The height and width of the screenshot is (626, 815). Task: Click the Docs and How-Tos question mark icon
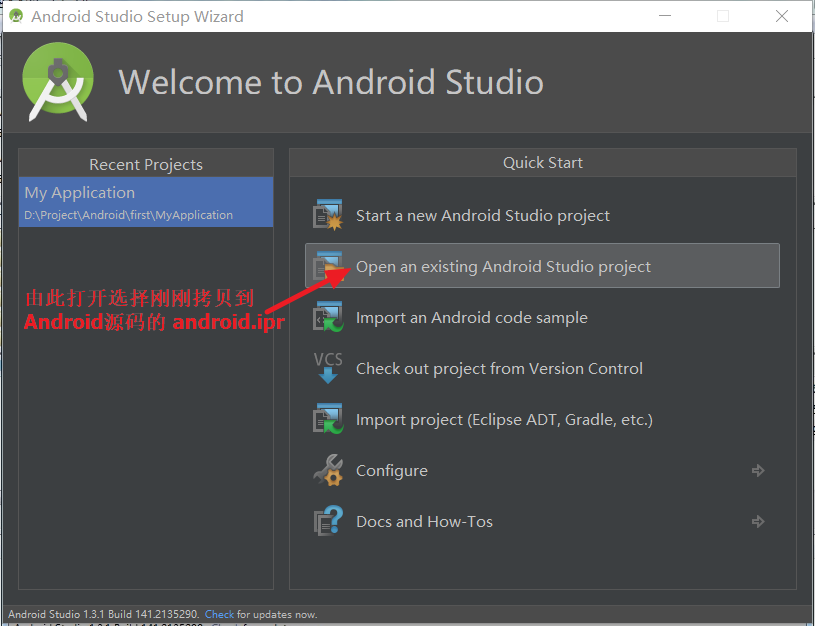pyautogui.click(x=328, y=521)
